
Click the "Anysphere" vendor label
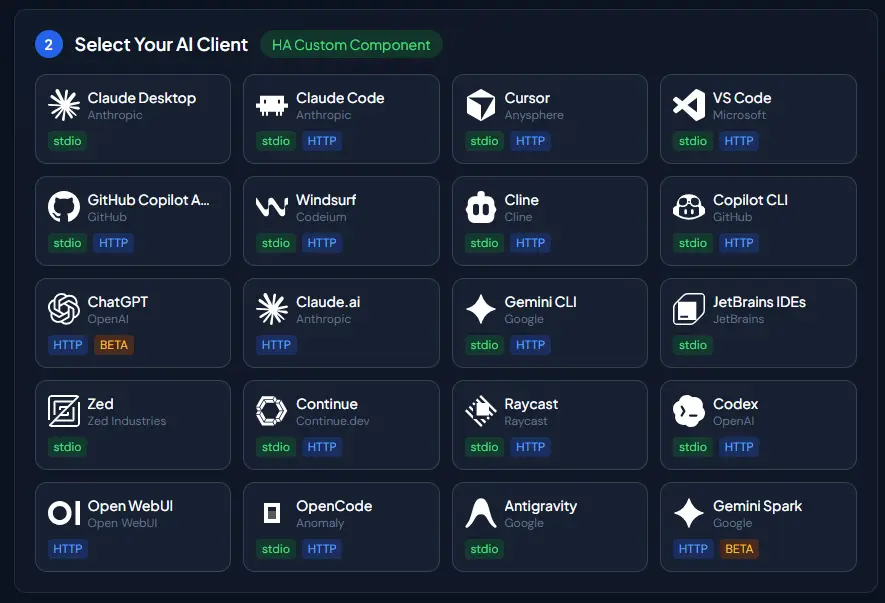[534, 115]
